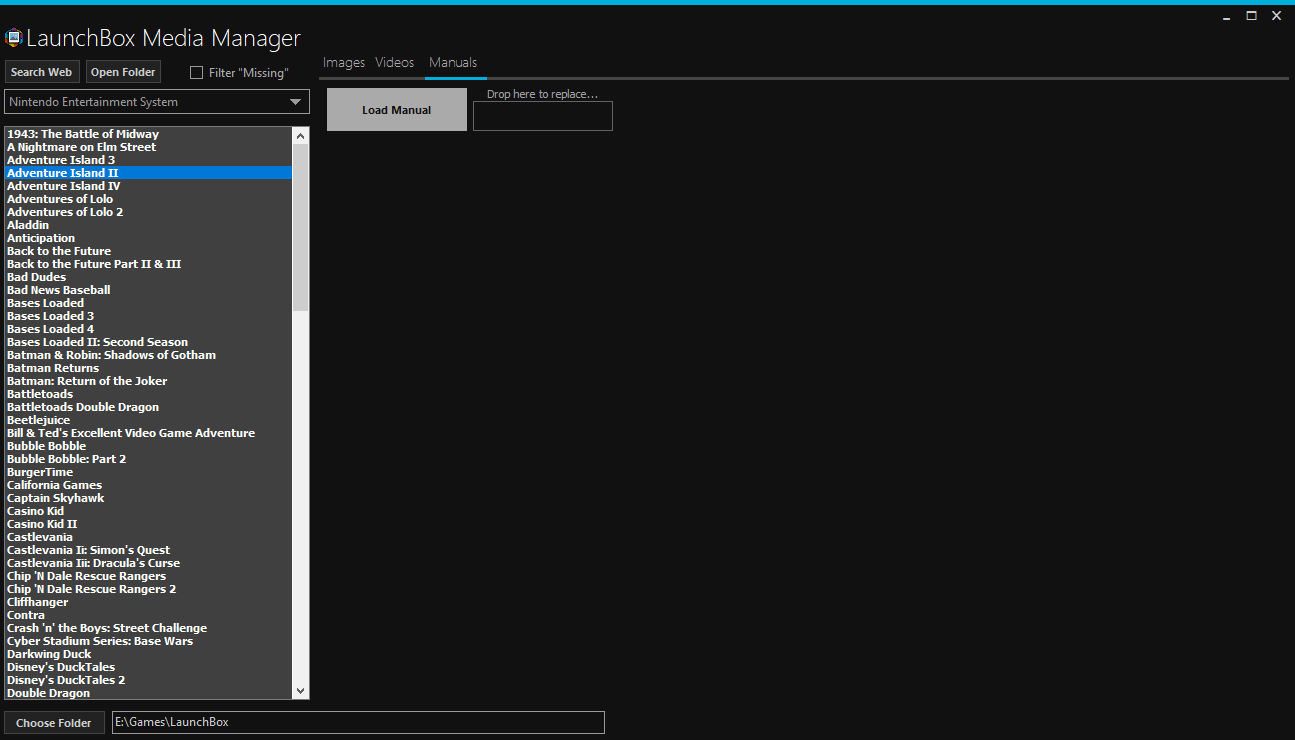Screen dimensions: 1295x740
Task: Select Anticipation in the game list
Action: coord(148,238)
